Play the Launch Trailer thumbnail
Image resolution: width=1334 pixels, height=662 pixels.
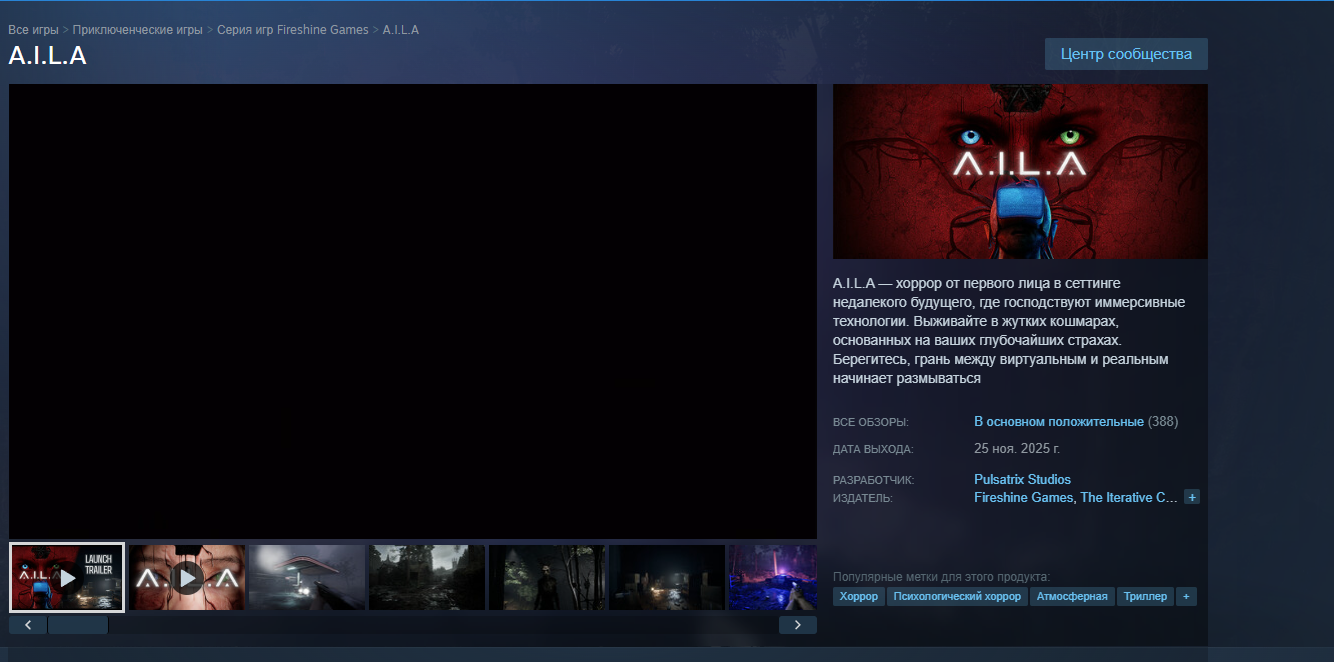tap(67, 577)
